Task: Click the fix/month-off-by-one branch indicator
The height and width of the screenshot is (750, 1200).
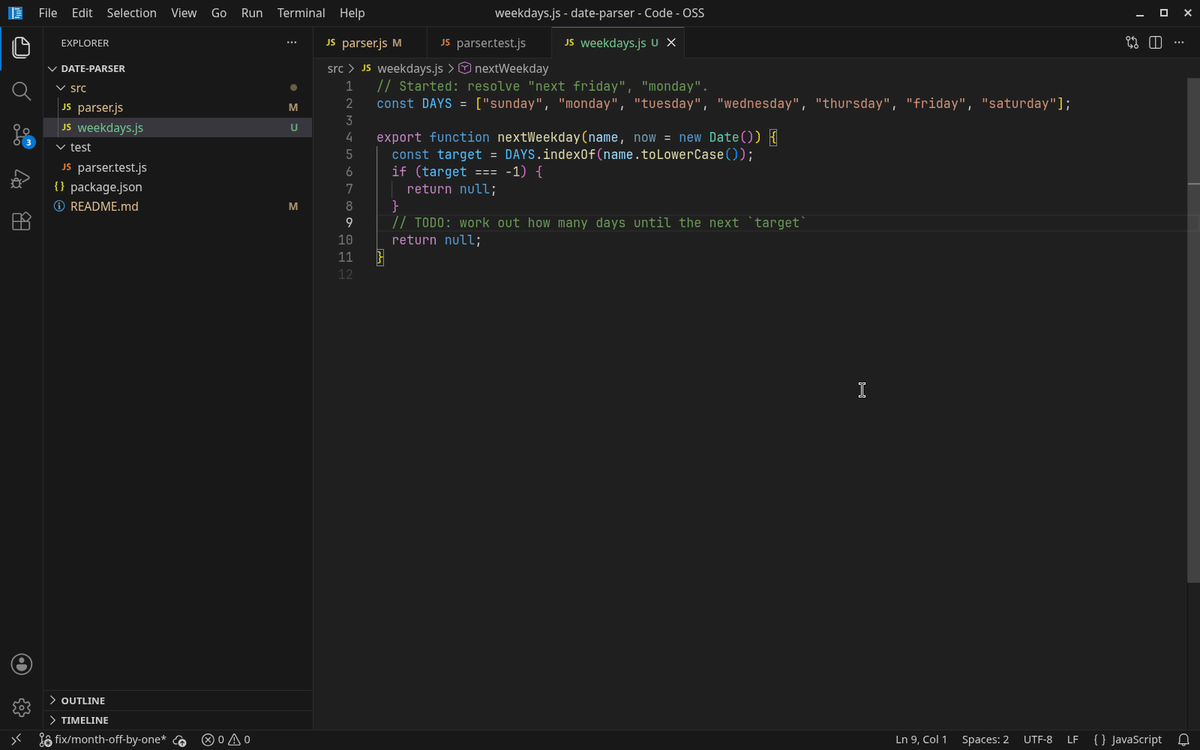Action: pyautogui.click(x=102, y=740)
